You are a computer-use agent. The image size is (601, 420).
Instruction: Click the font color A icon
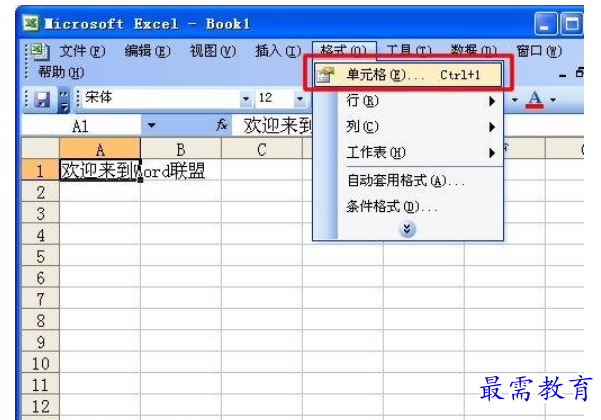click(x=534, y=100)
